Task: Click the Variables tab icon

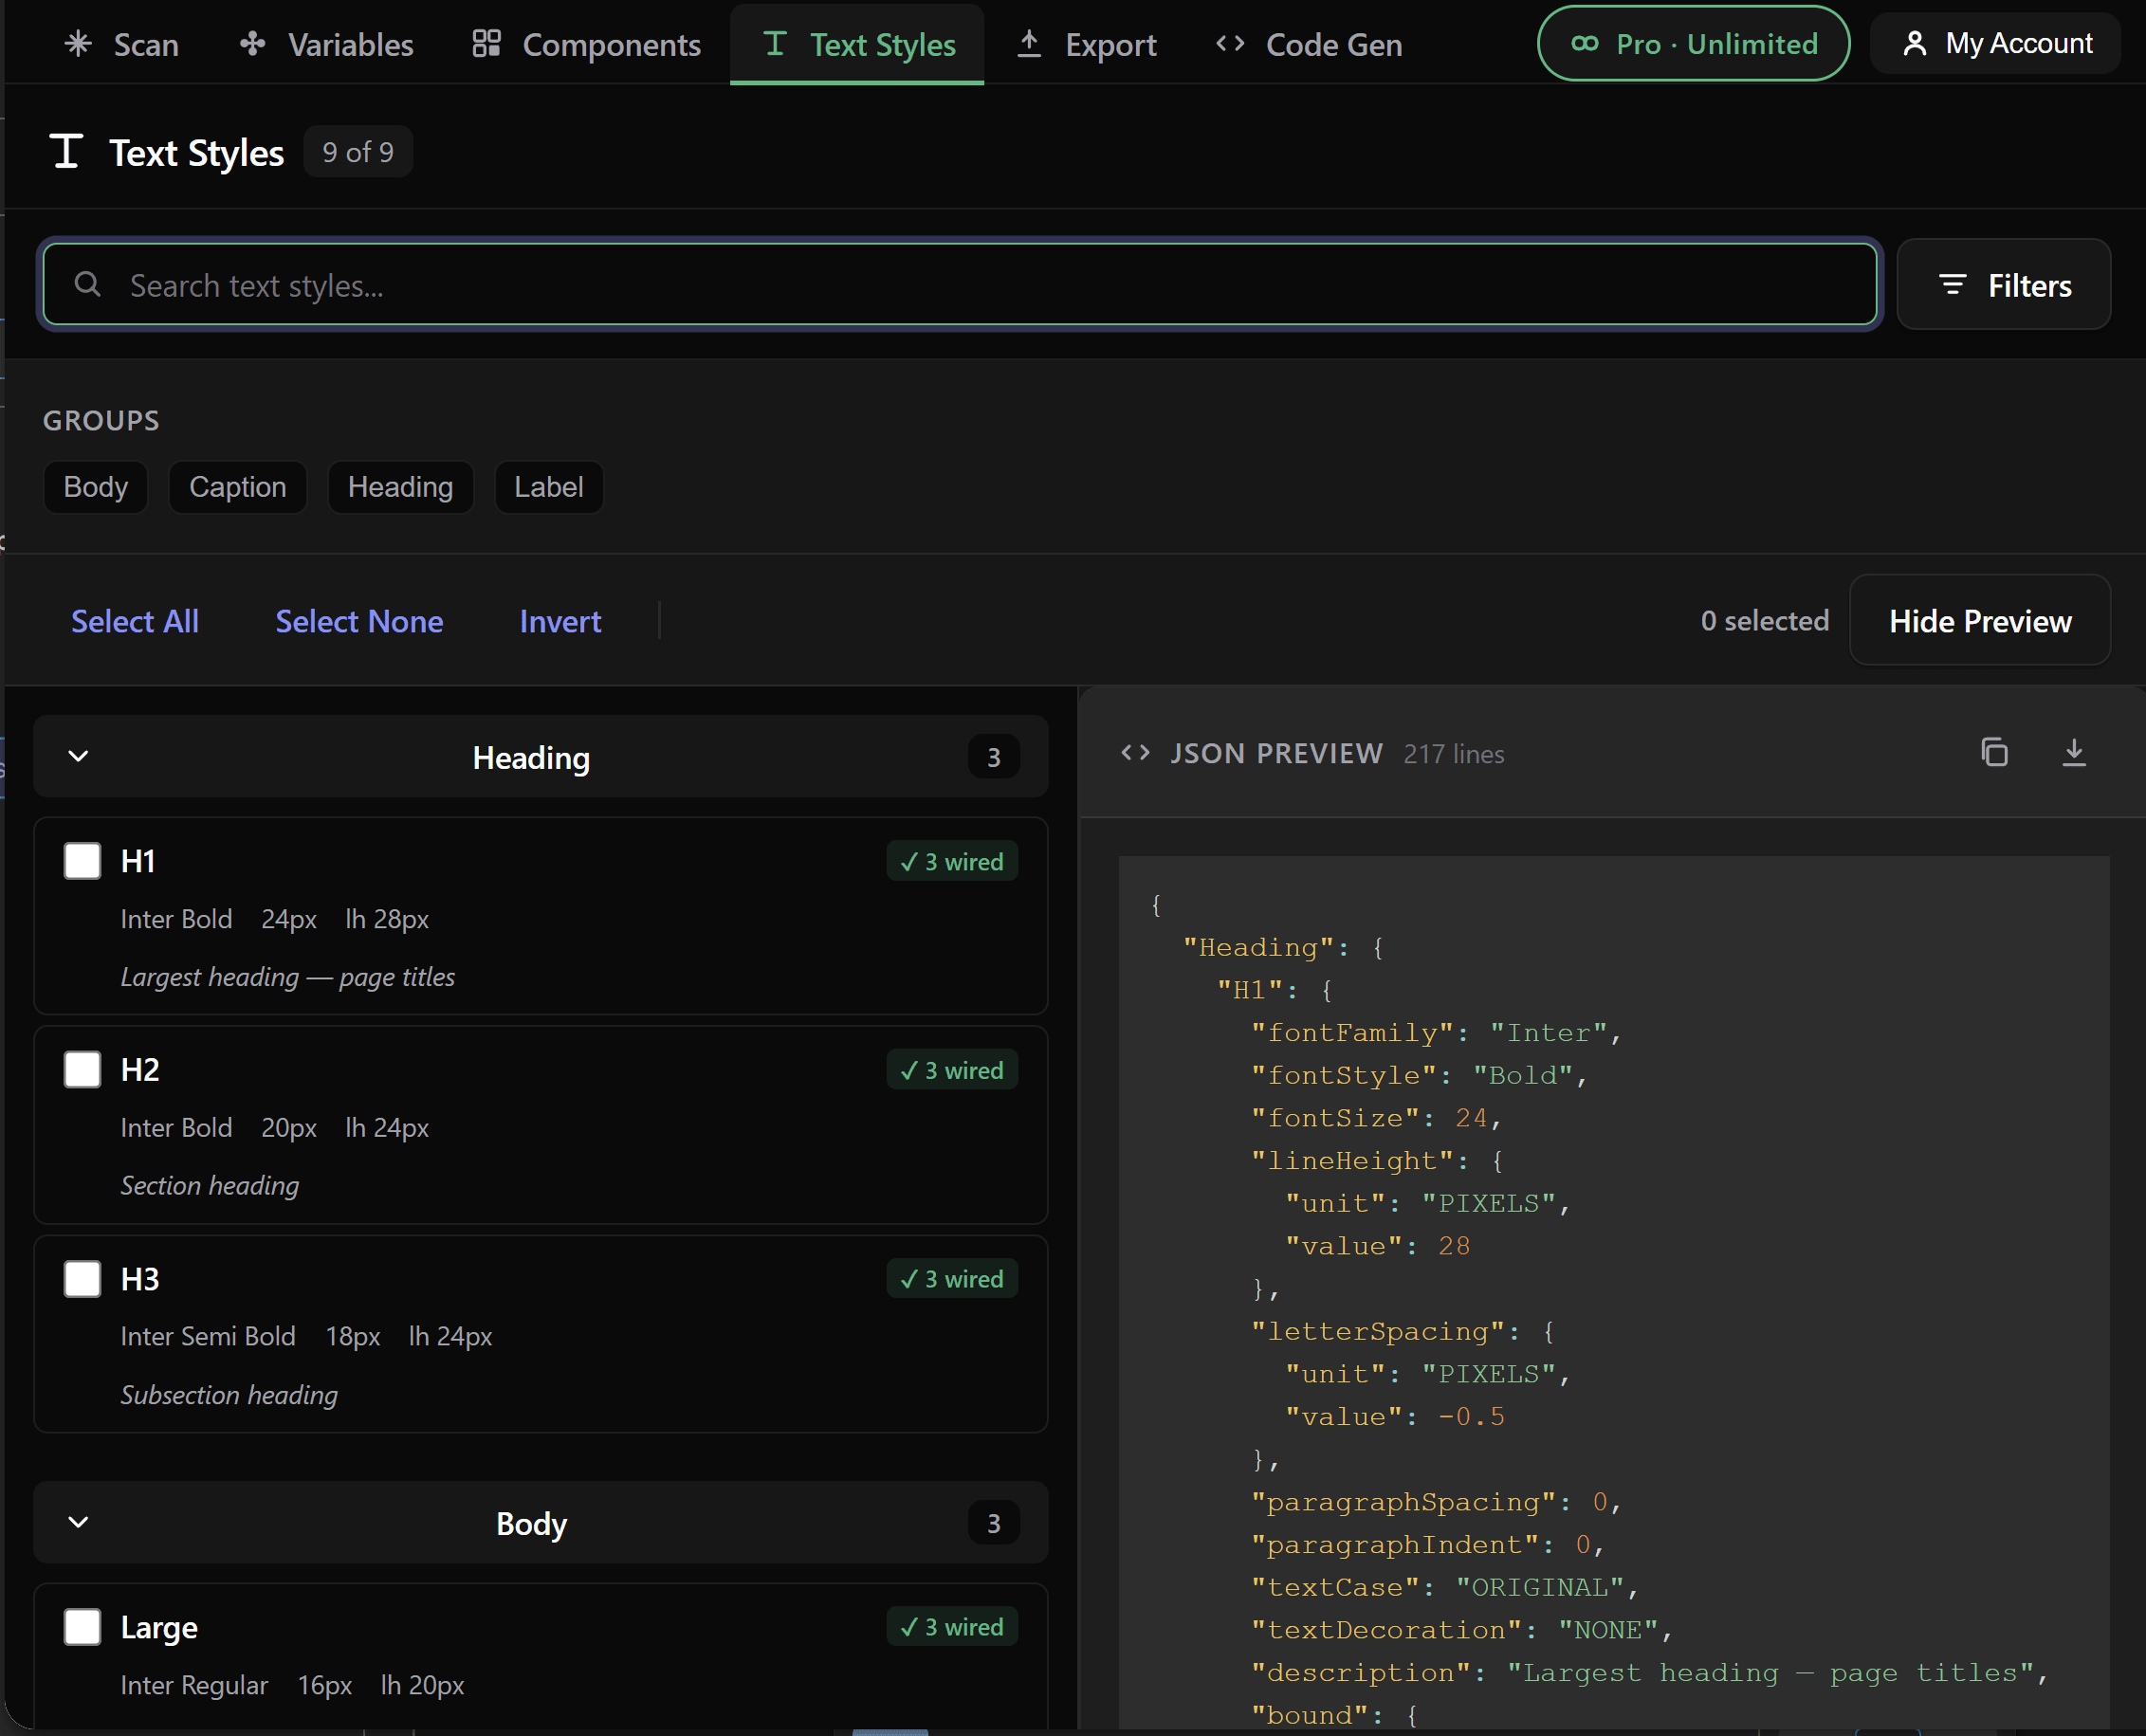Action: click(252, 43)
